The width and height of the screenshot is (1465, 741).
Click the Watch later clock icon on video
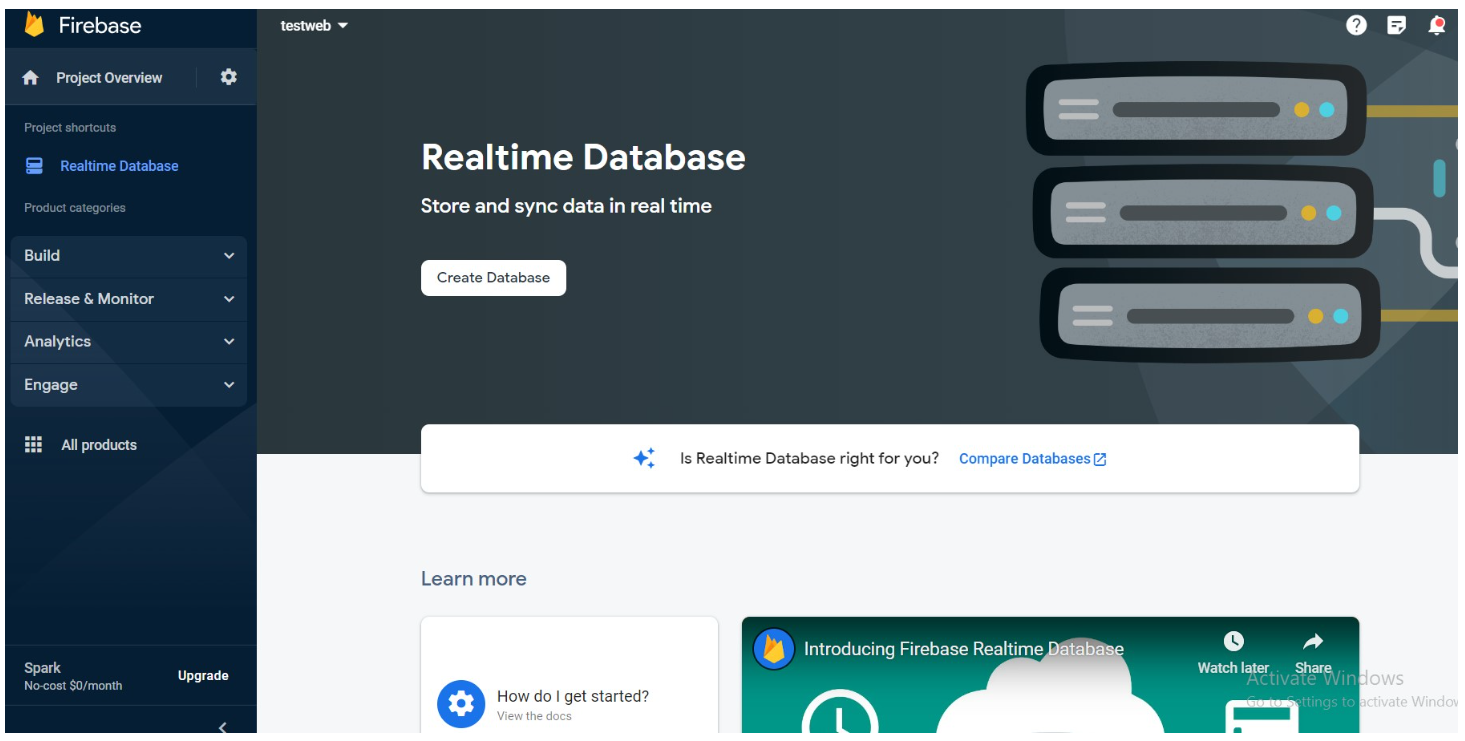[x=1234, y=641]
